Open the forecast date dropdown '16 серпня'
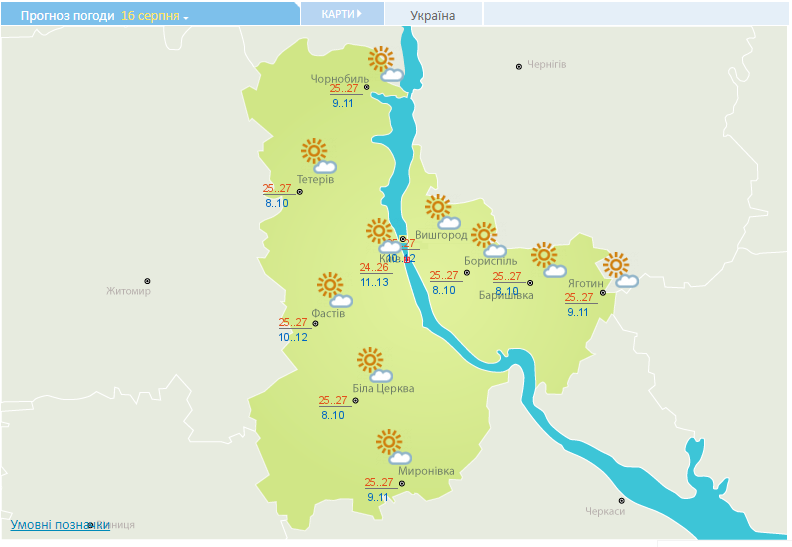This screenshot has height=547, width=792. [x=155, y=16]
